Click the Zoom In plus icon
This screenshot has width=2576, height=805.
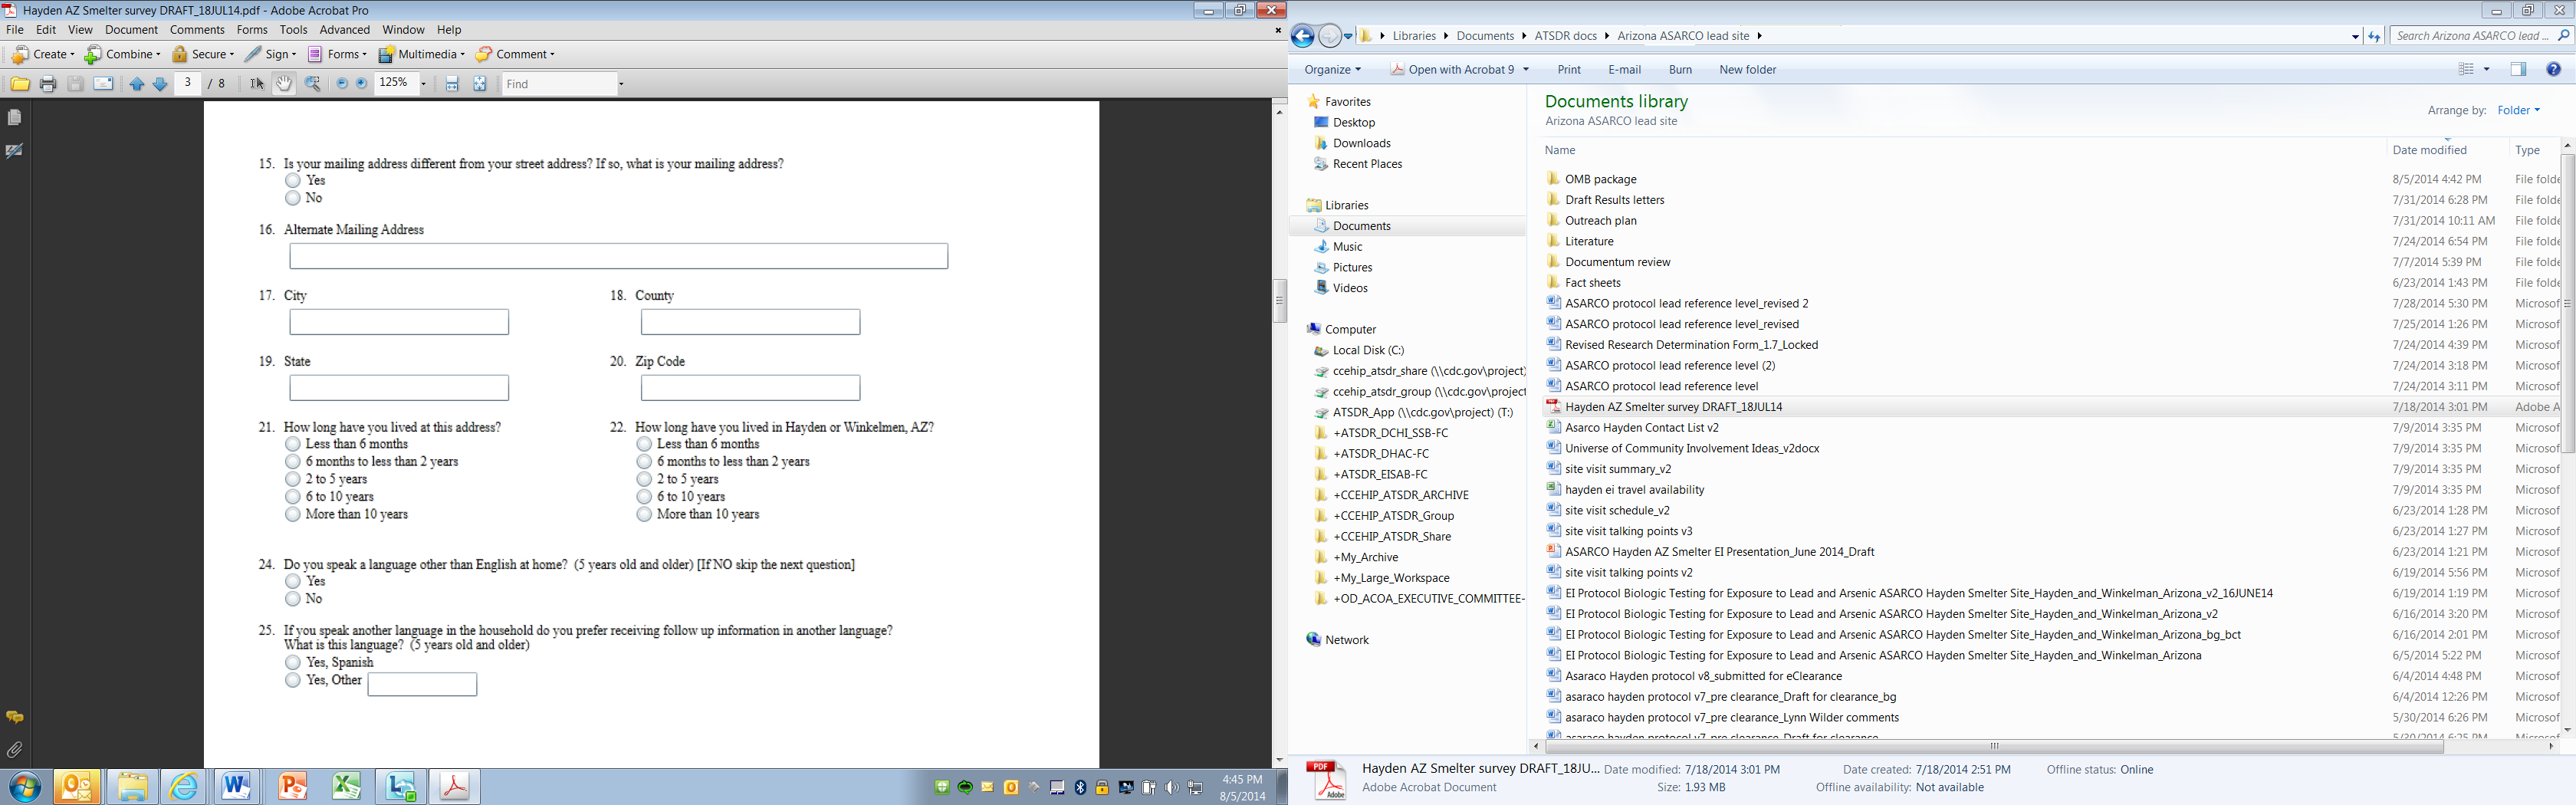tap(362, 84)
